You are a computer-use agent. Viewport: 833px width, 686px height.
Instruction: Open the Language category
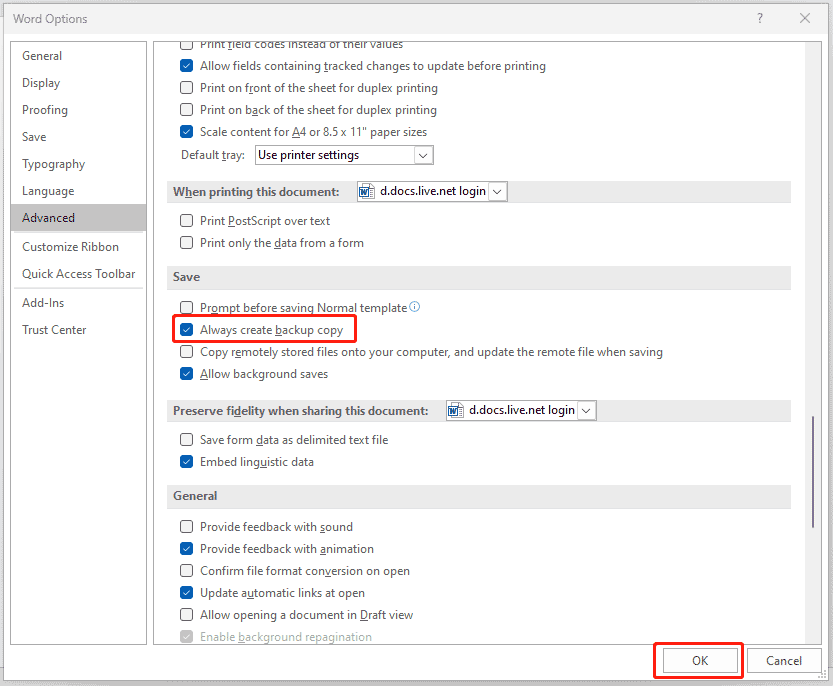(x=78, y=191)
